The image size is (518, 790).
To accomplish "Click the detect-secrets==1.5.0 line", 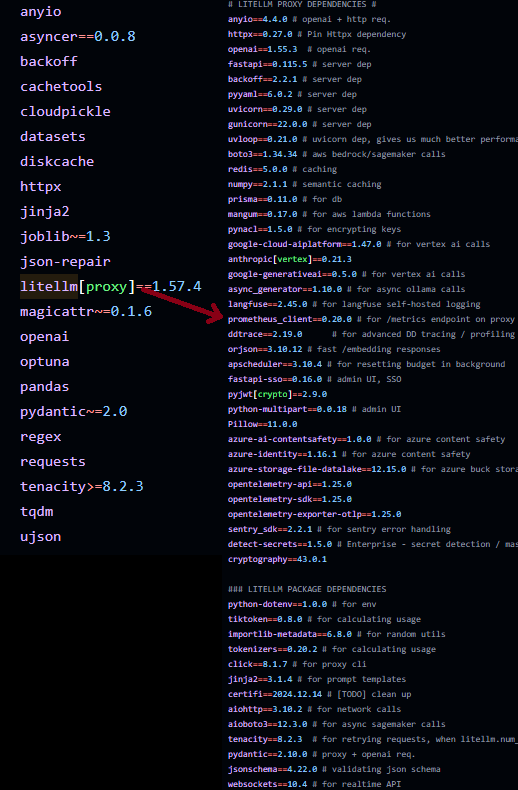I will 373,544.
